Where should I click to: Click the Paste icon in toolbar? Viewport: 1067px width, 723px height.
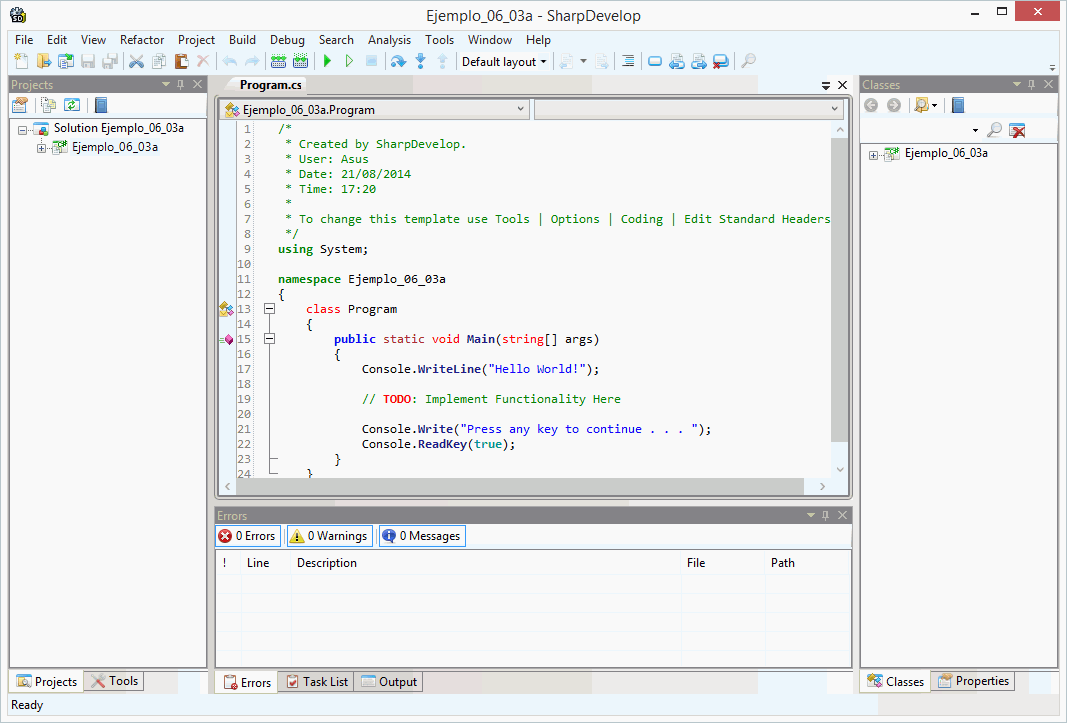181,62
